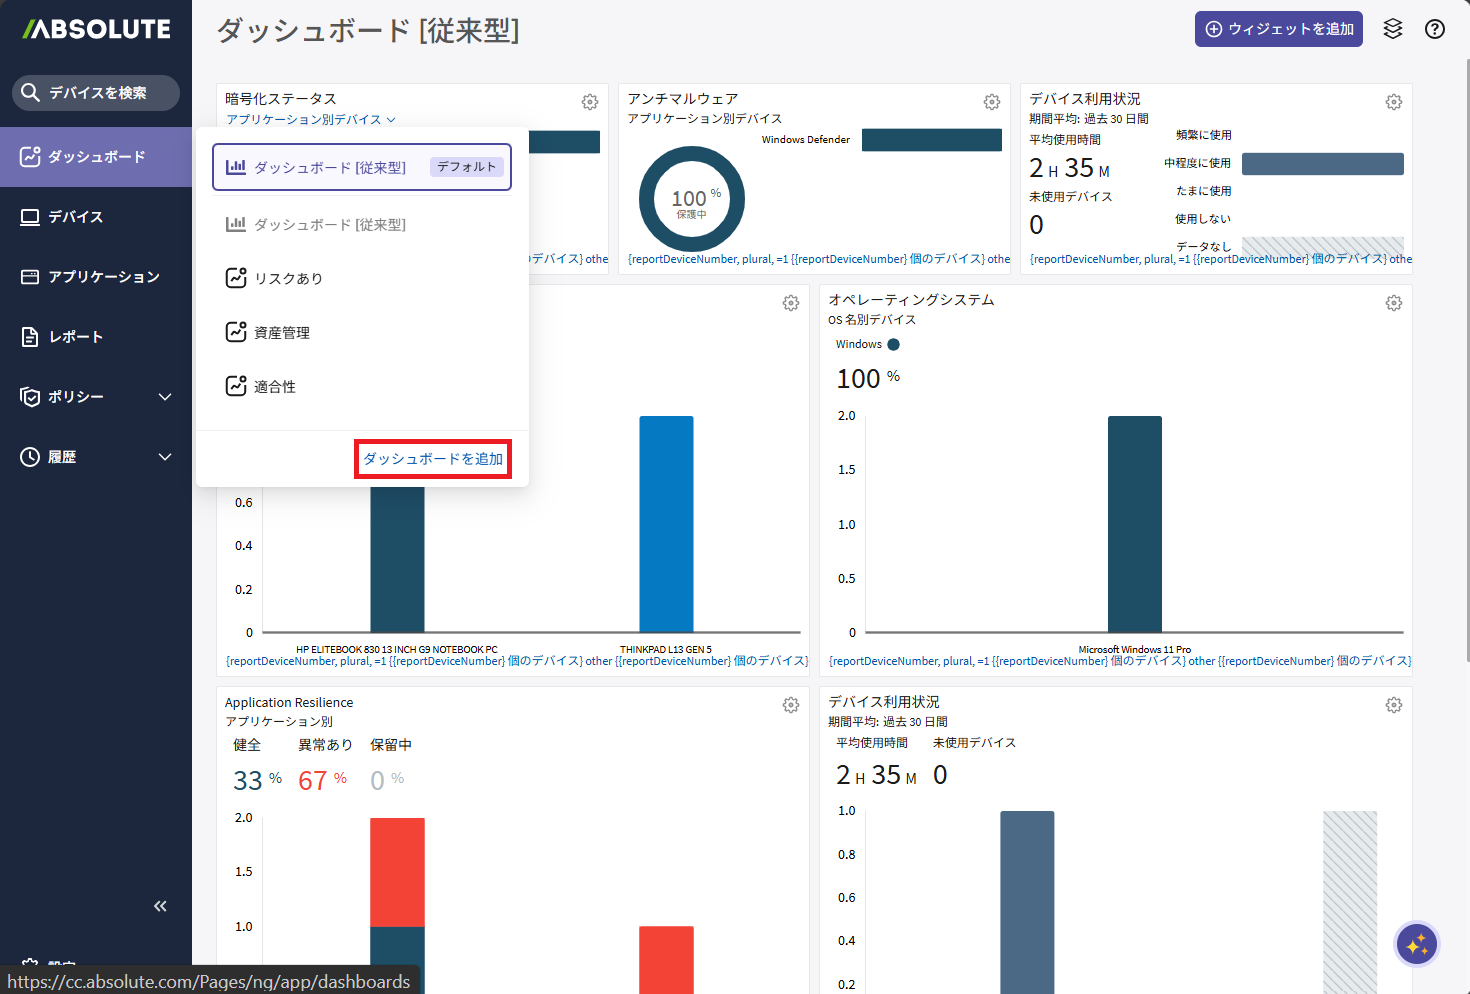The height and width of the screenshot is (994, 1470).
Task: Click the デバイスを検索 search field
Action: click(97, 93)
